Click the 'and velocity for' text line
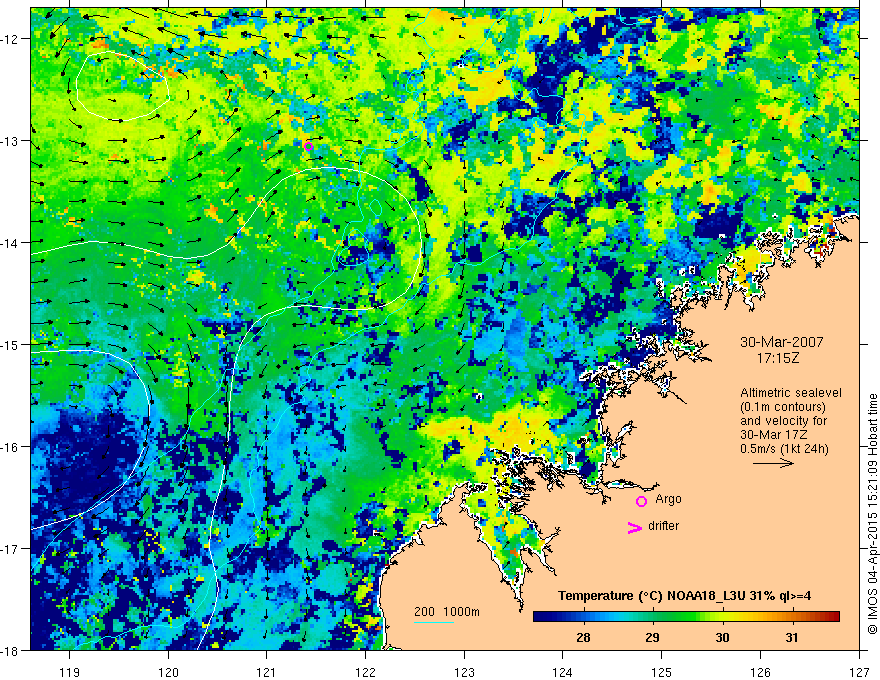Image resolution: width=880 pixels, height=680 pixels. point(783,421)
